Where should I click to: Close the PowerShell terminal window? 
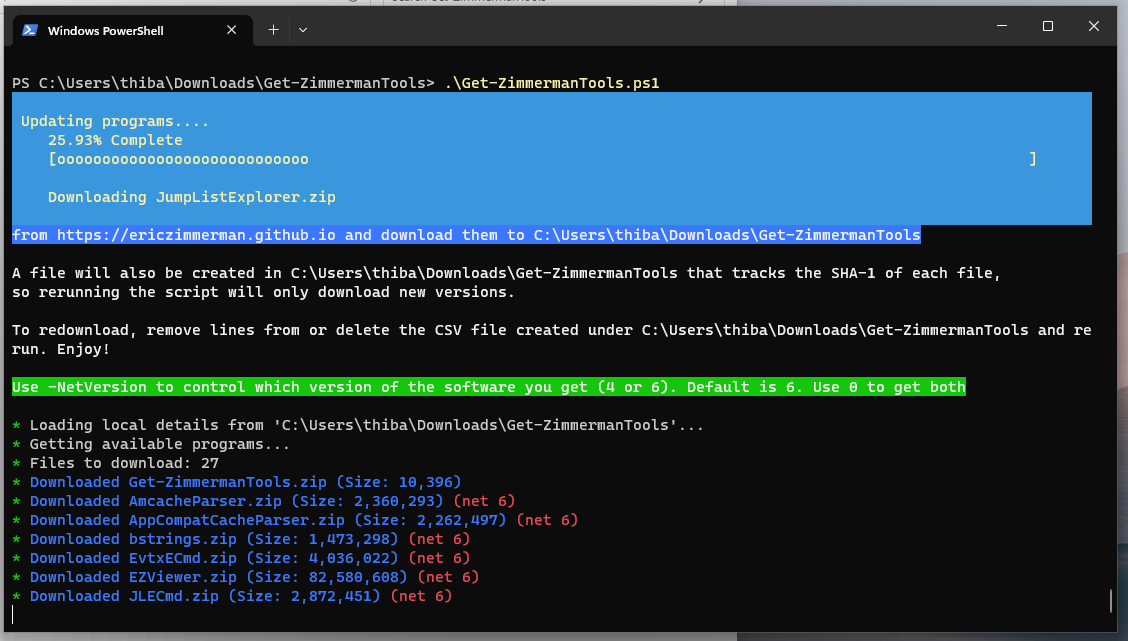pyautogui.click(x=1094, y=27)
